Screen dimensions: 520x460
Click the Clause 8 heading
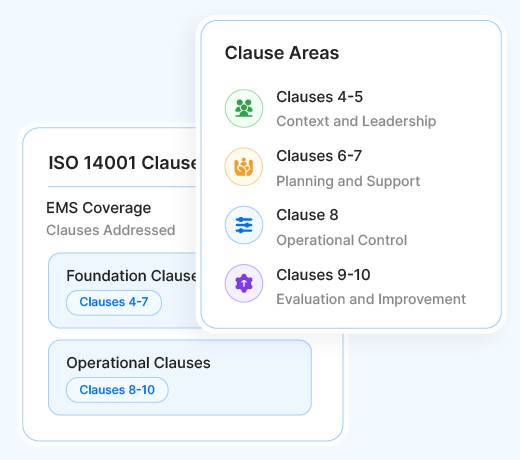click(x=307, y=215)
